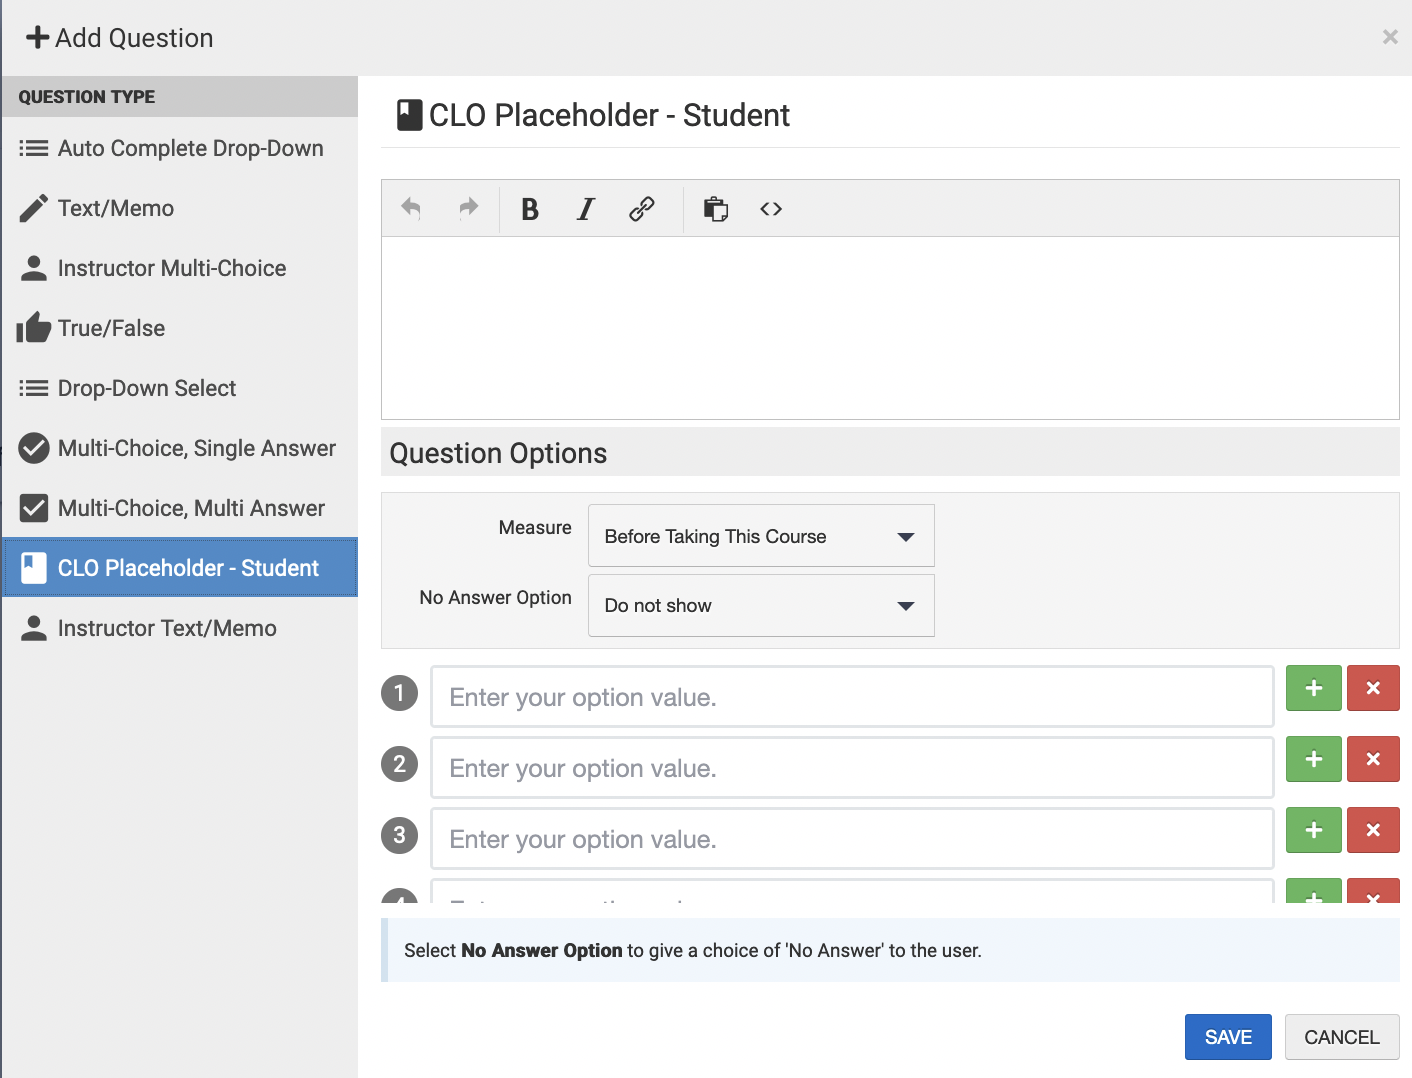Select Text/Memo question type
Image resolution: width=1412 pixels, height=1078 pixels.
pyautogui.click(x=180, y=208)
